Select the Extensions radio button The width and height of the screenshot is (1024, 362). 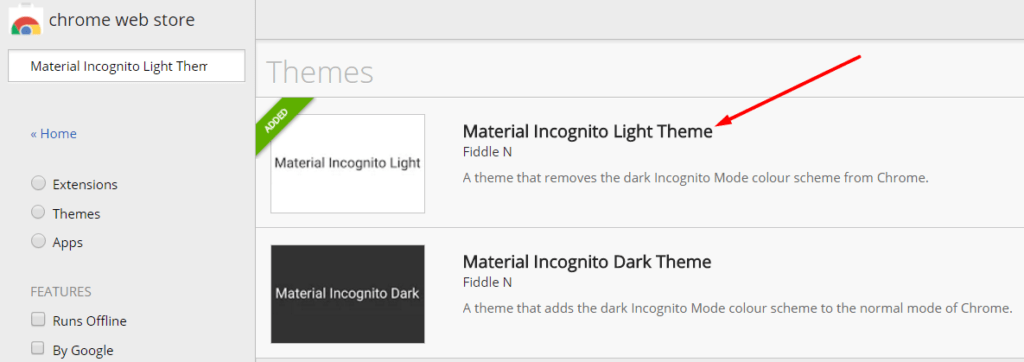click(x=39, y=184)
